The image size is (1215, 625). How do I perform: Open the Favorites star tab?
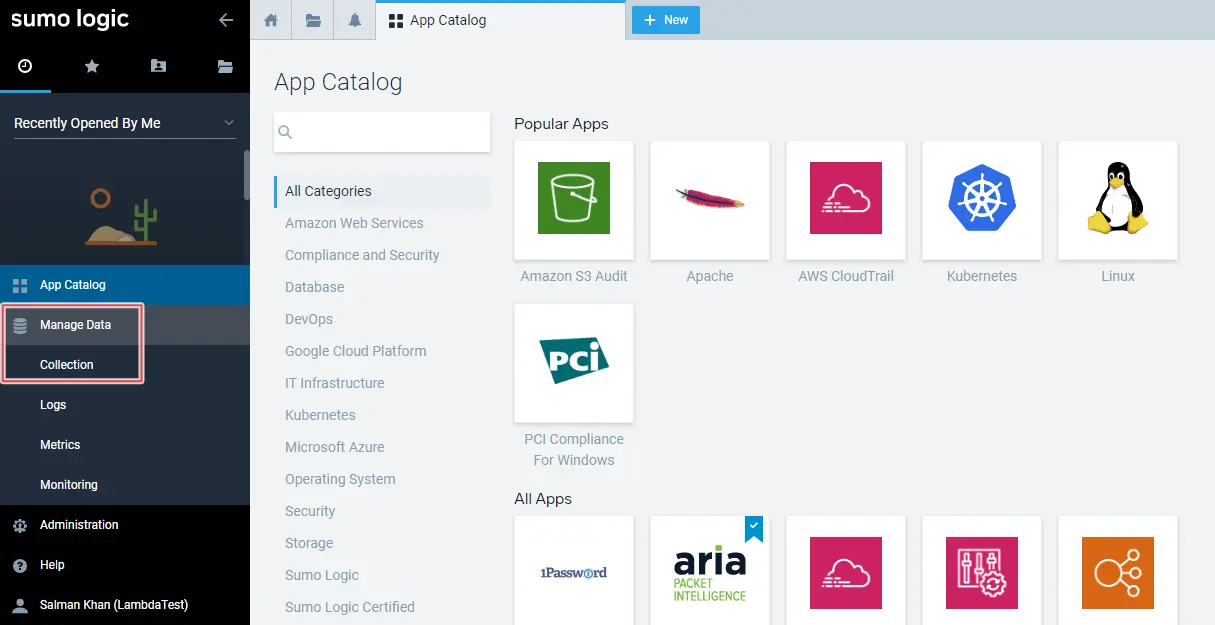click(92, 66)
